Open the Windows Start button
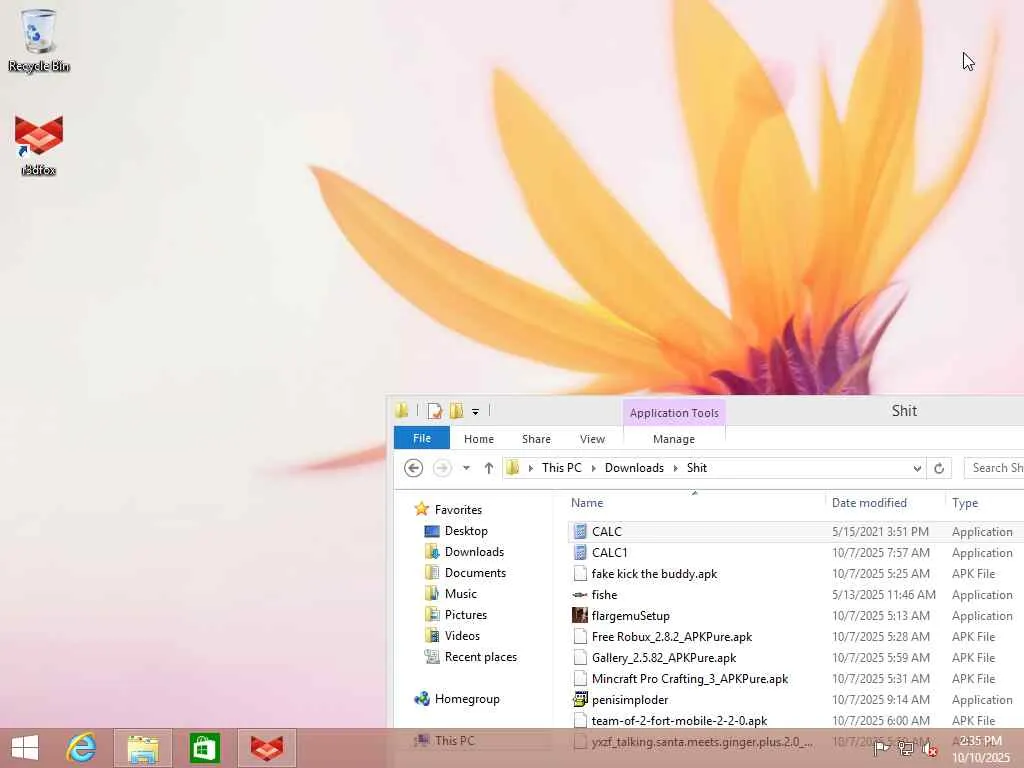 tap(25, 748)
